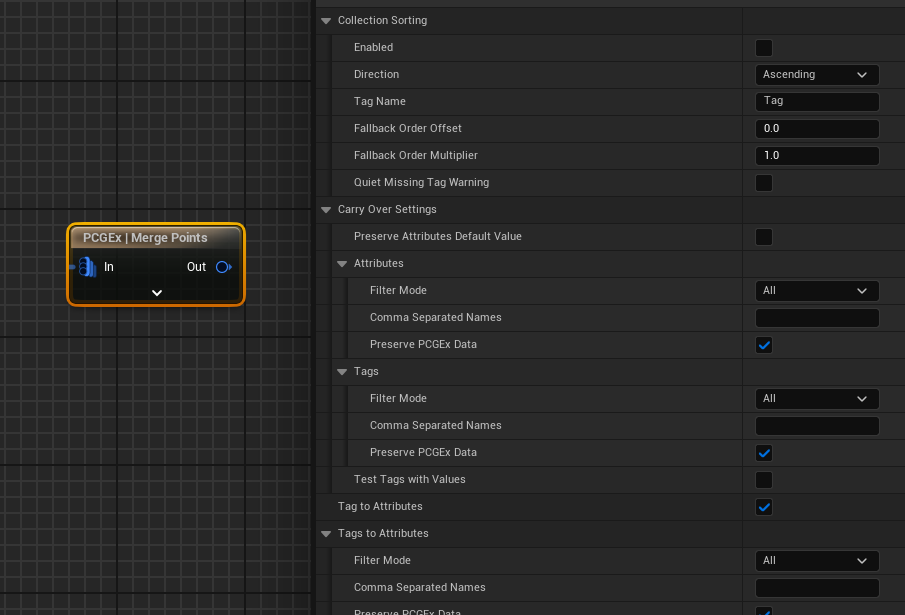Uncheck Preserve PCGEx Data under Attributes

(x=764, y=345)
